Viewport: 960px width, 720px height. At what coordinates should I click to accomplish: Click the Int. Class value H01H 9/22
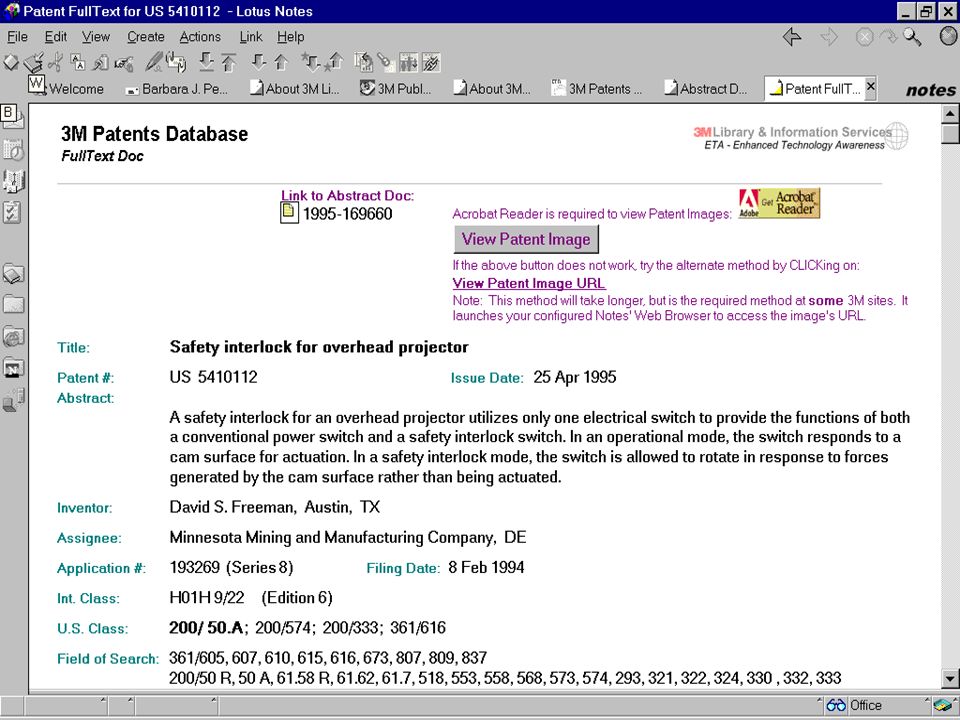[207, 598]
